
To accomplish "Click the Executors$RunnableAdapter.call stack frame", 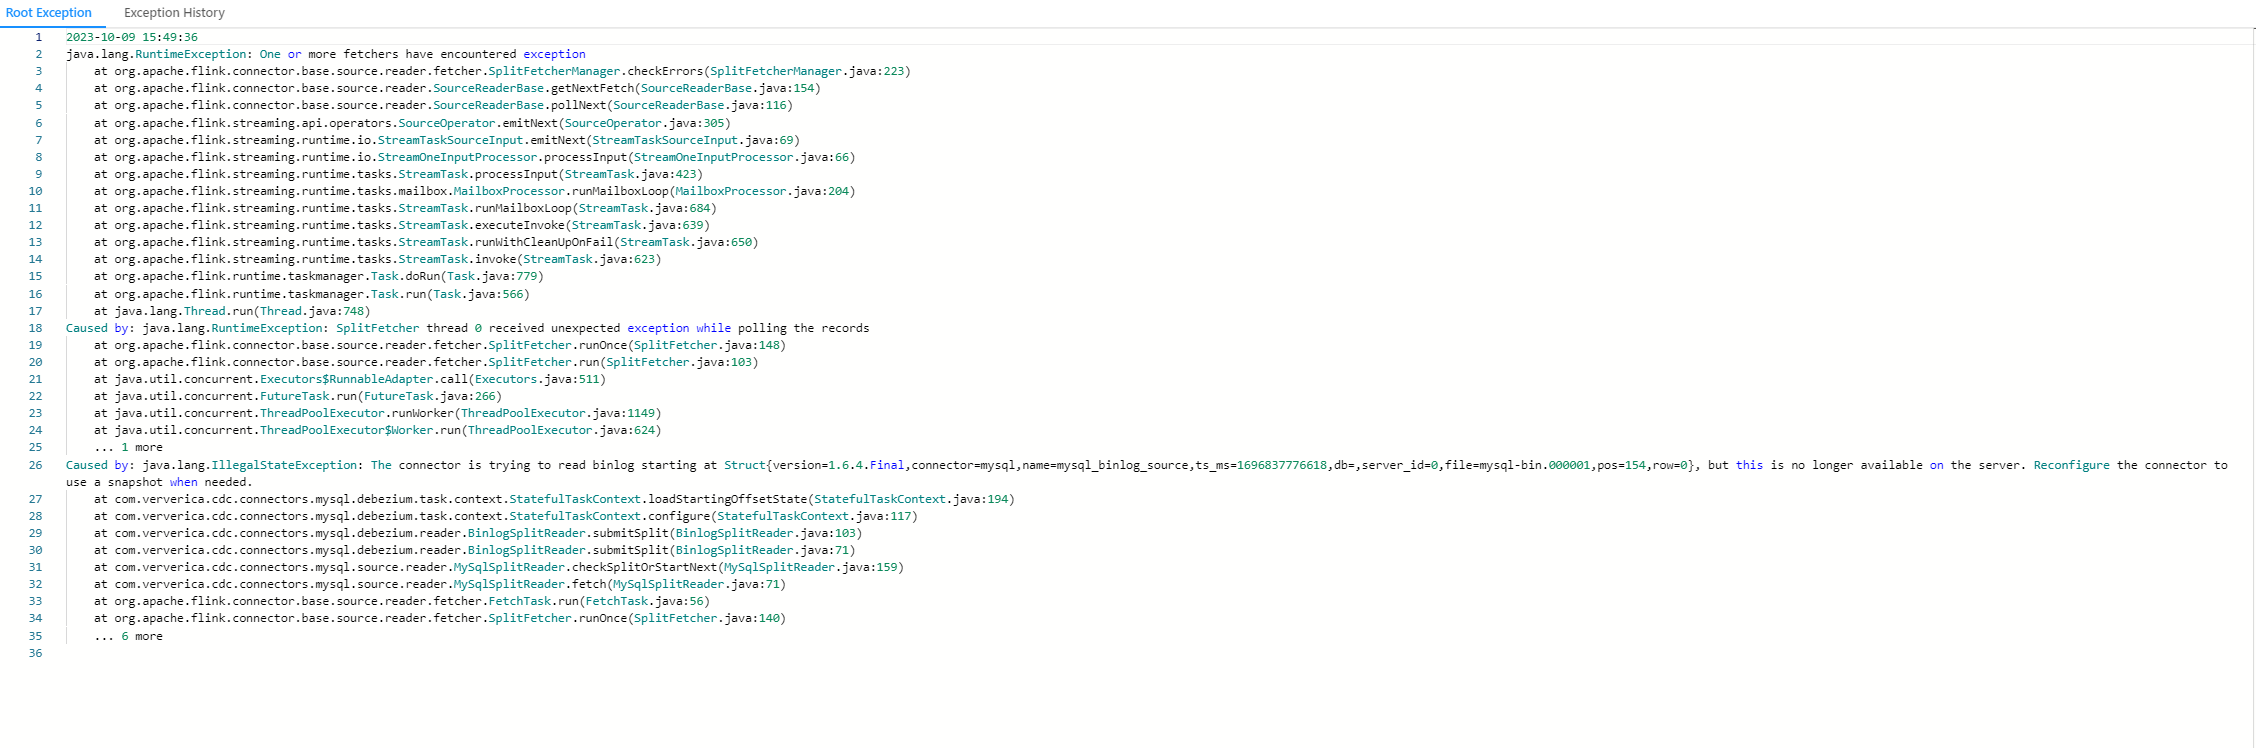I will pyautogui.click(x=350, y=379).
